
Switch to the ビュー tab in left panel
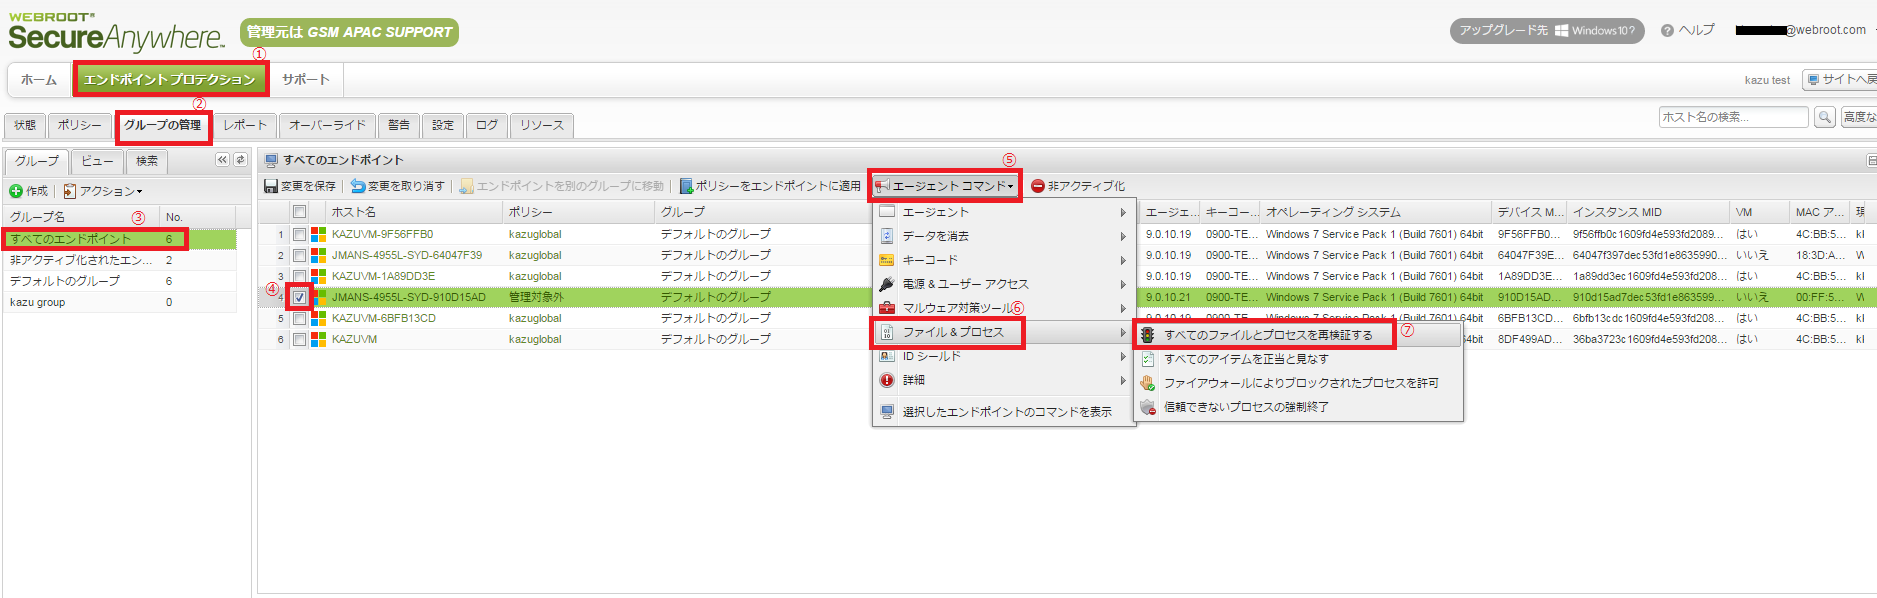tap(98, 161)
